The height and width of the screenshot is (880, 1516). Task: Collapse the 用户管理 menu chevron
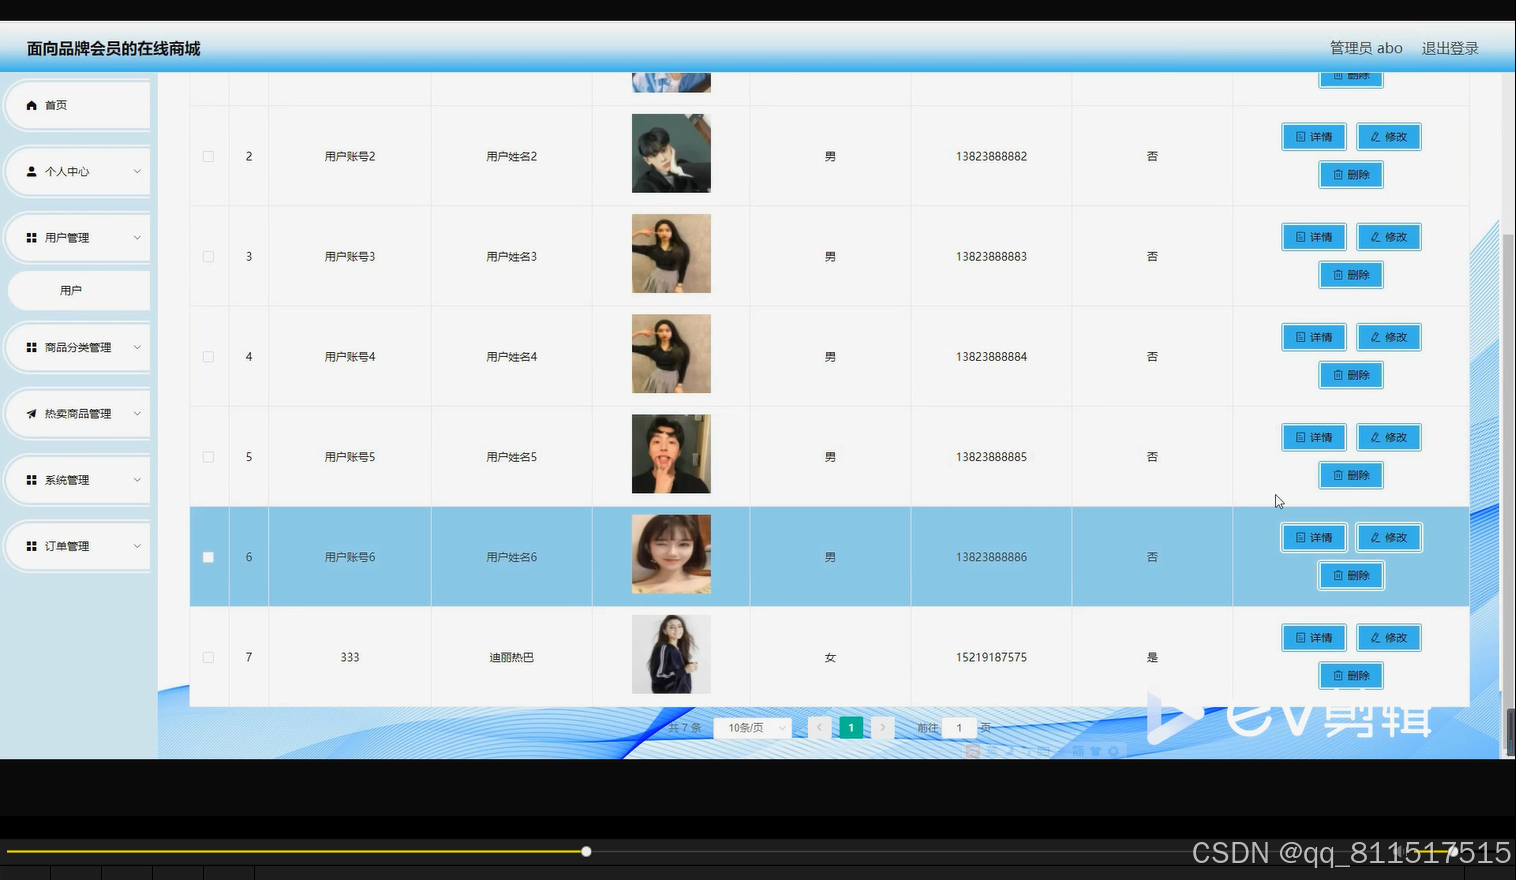click(137, 238)
